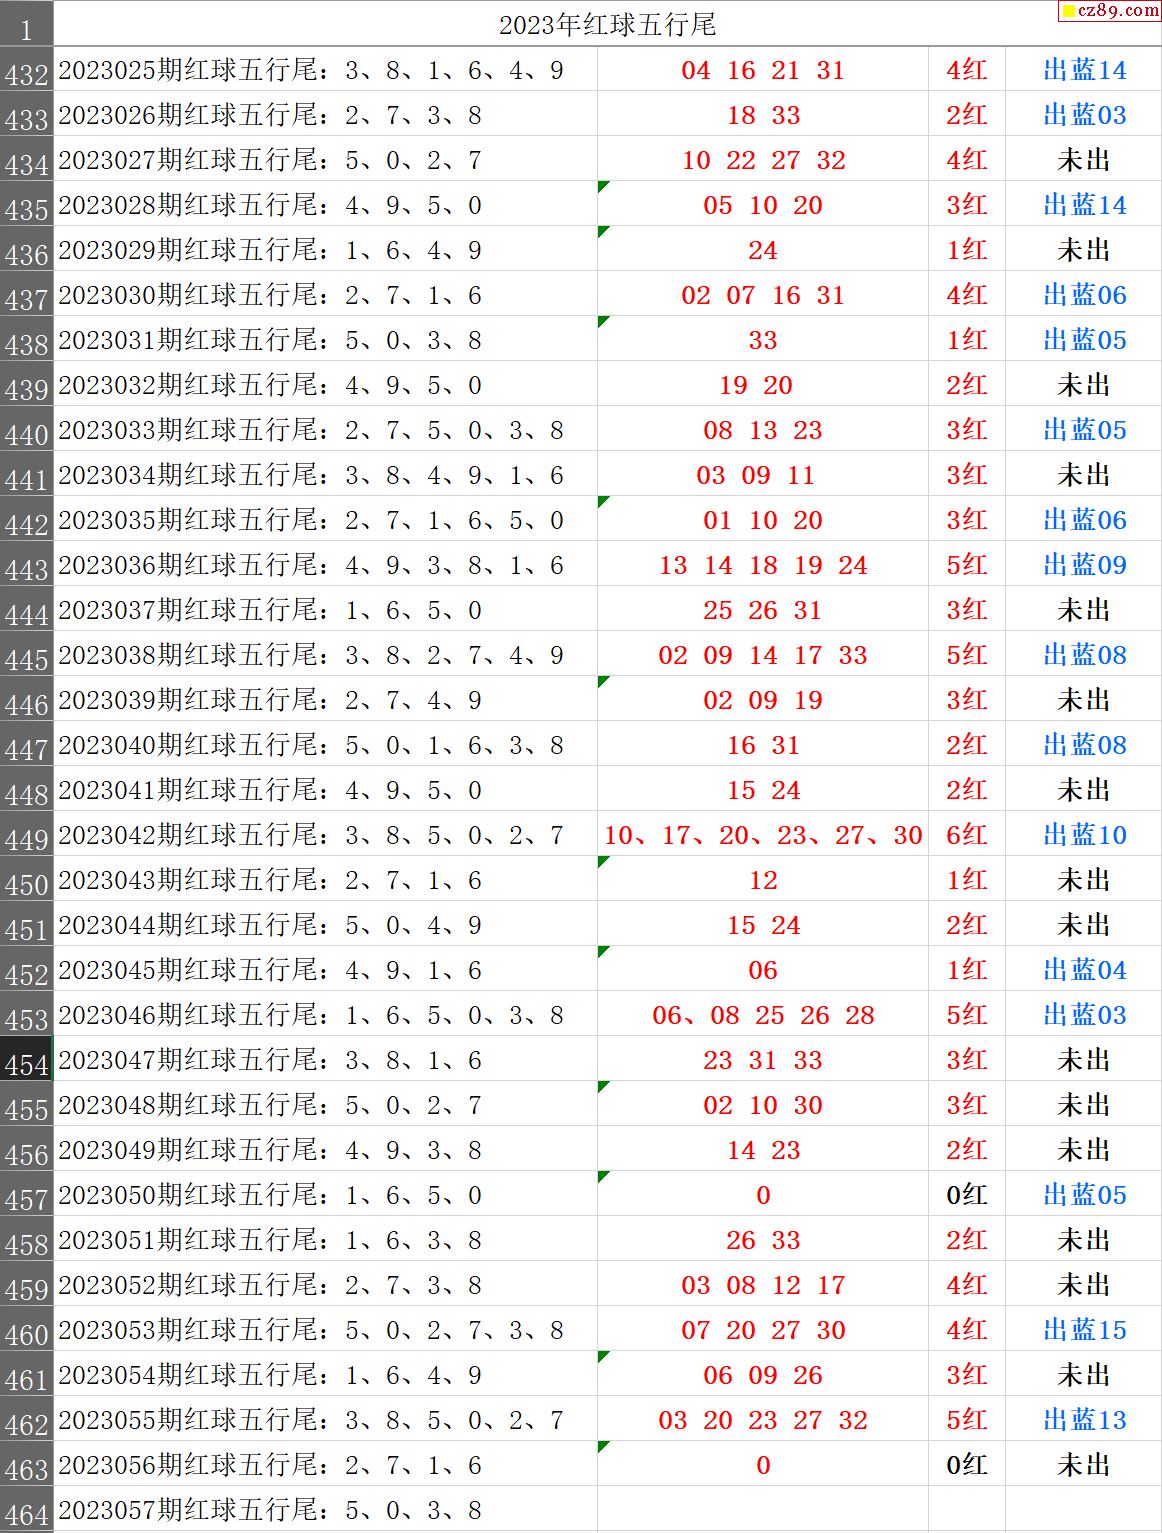Click cell with numbers 23 31 33

(x=763, y=1060)
